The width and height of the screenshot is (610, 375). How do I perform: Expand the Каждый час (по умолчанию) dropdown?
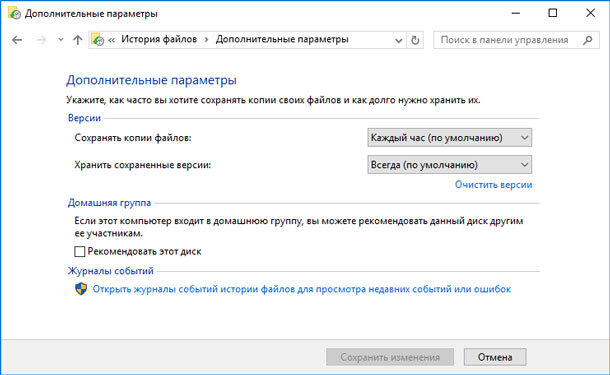click(449, 138)
